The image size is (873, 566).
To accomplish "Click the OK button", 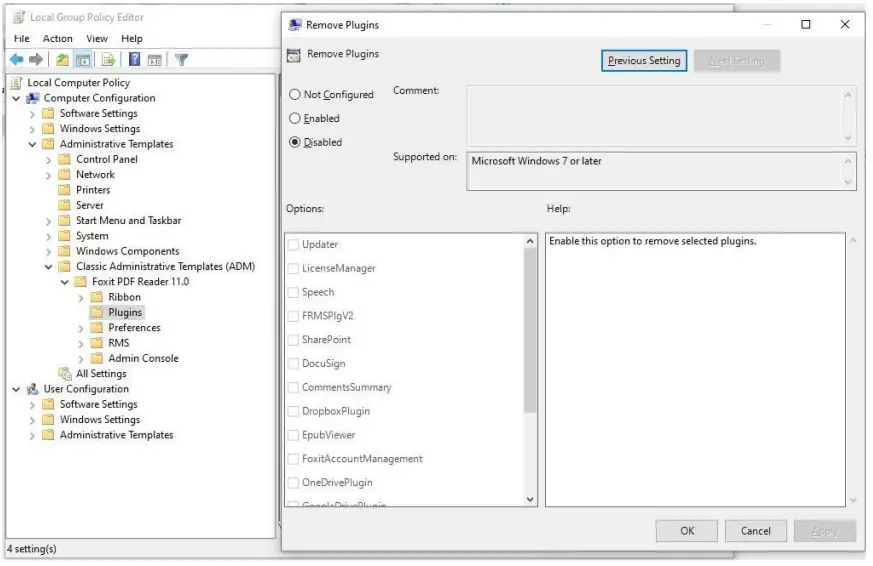I will 688,532.
